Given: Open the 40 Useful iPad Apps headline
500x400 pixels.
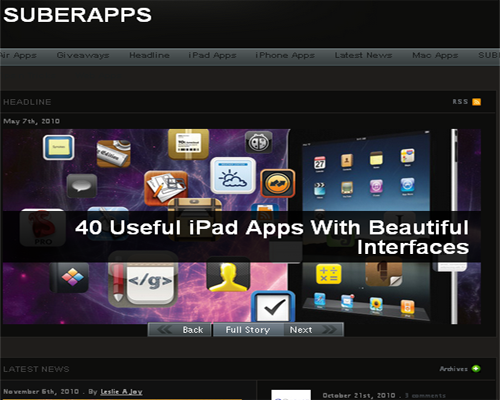Looking at the screenshot, I should tap(272, 237).
